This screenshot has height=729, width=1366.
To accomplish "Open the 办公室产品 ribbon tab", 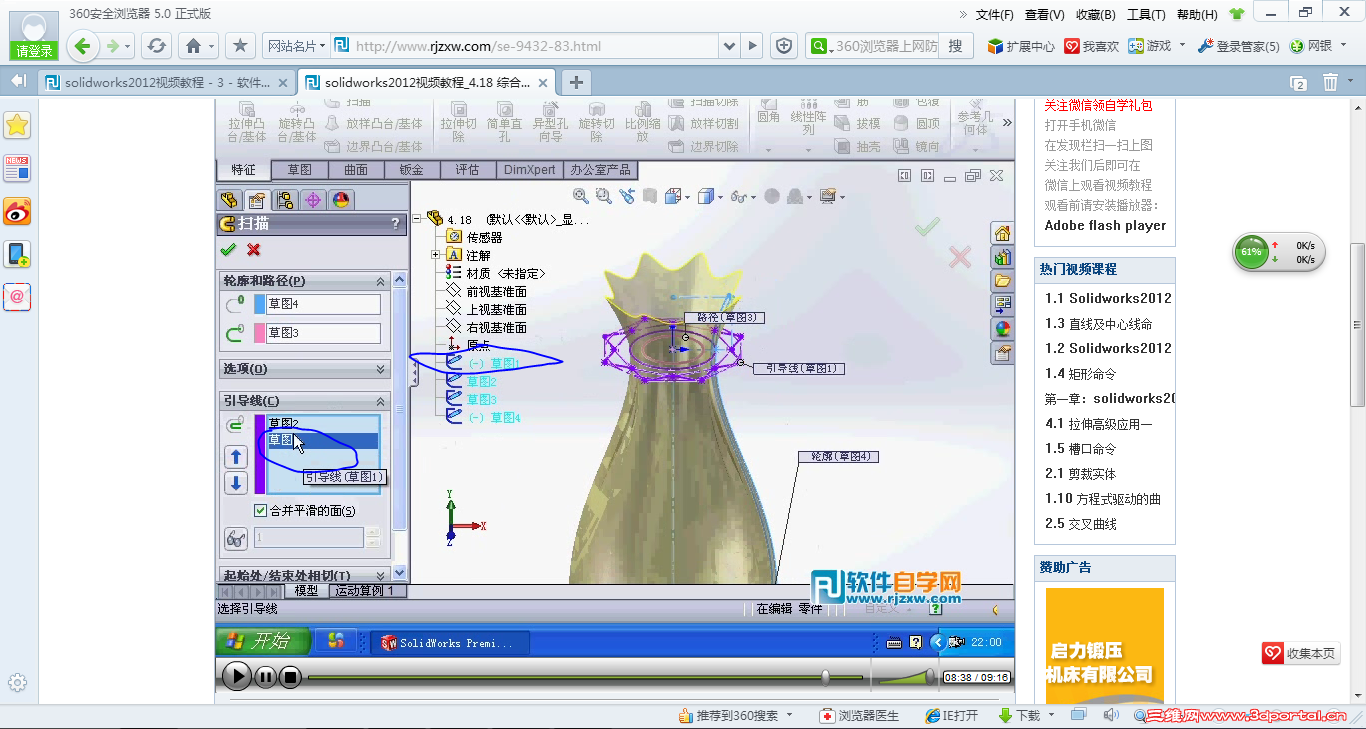I will [600, 170].
